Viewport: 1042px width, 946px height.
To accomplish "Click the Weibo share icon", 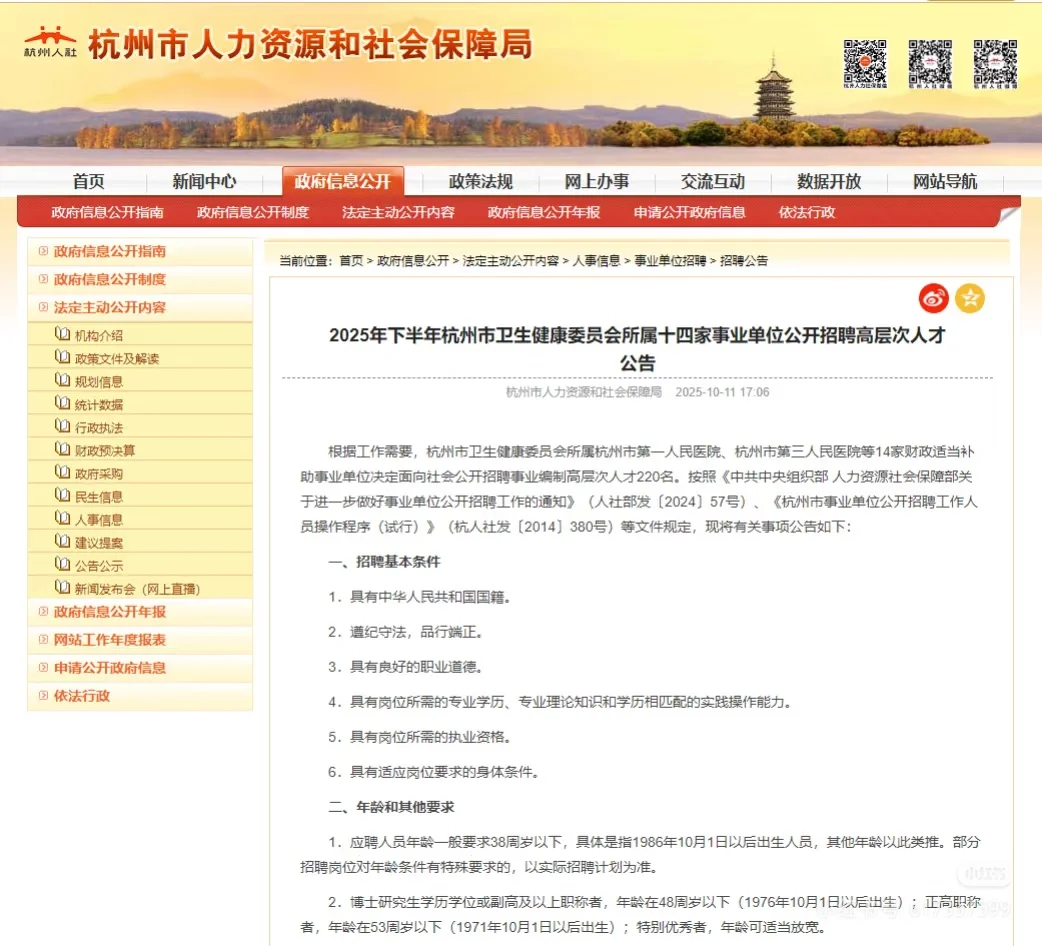I will pos(933,298).
